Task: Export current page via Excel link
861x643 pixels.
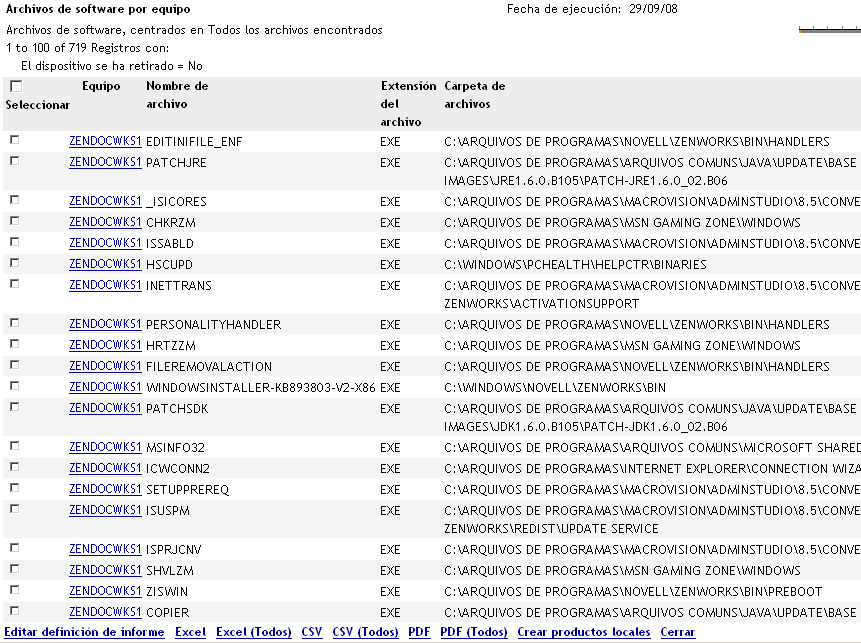Action: [191, 632]
